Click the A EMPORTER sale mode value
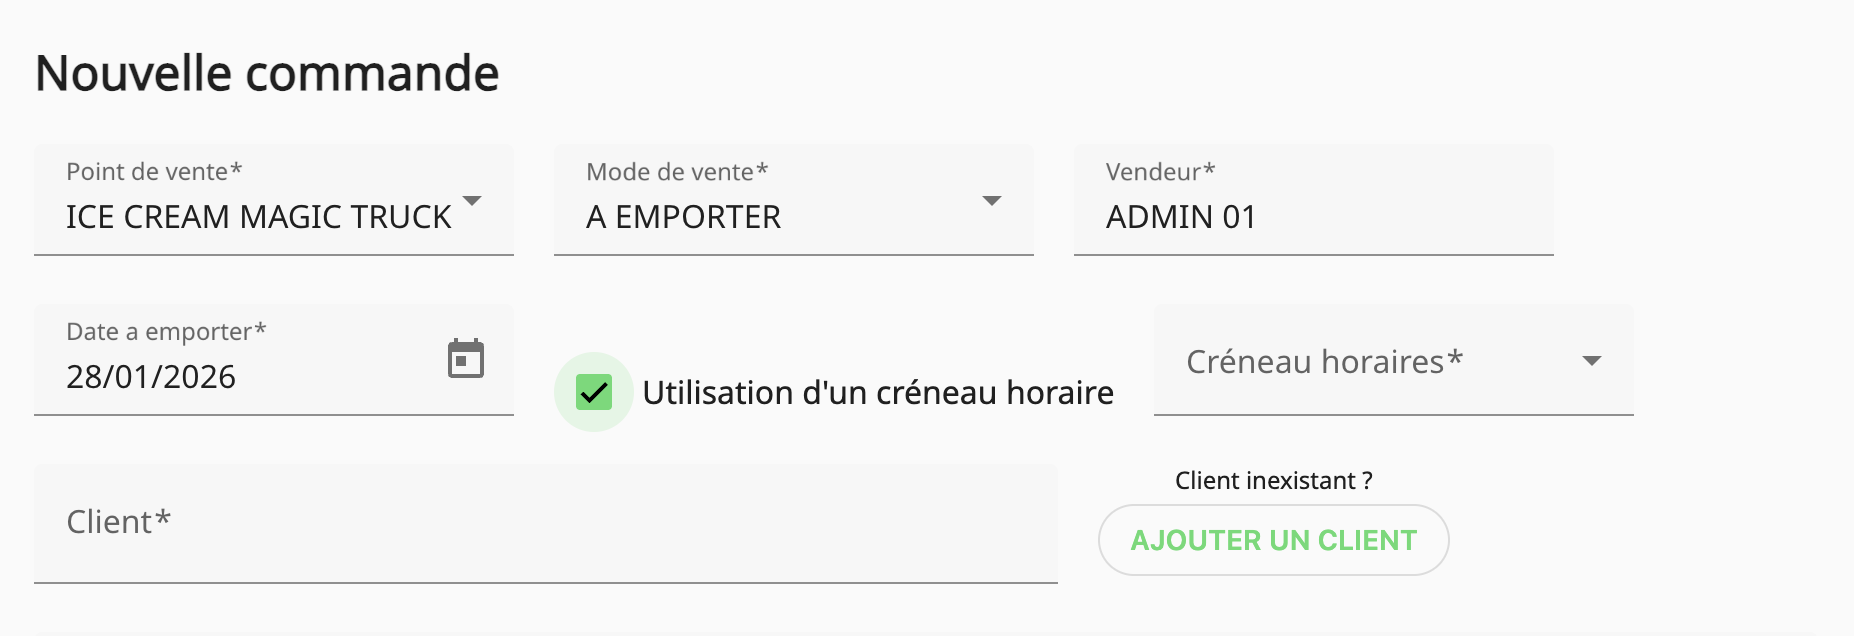This screenshot has height=636, width=1854. click(683, 217)
